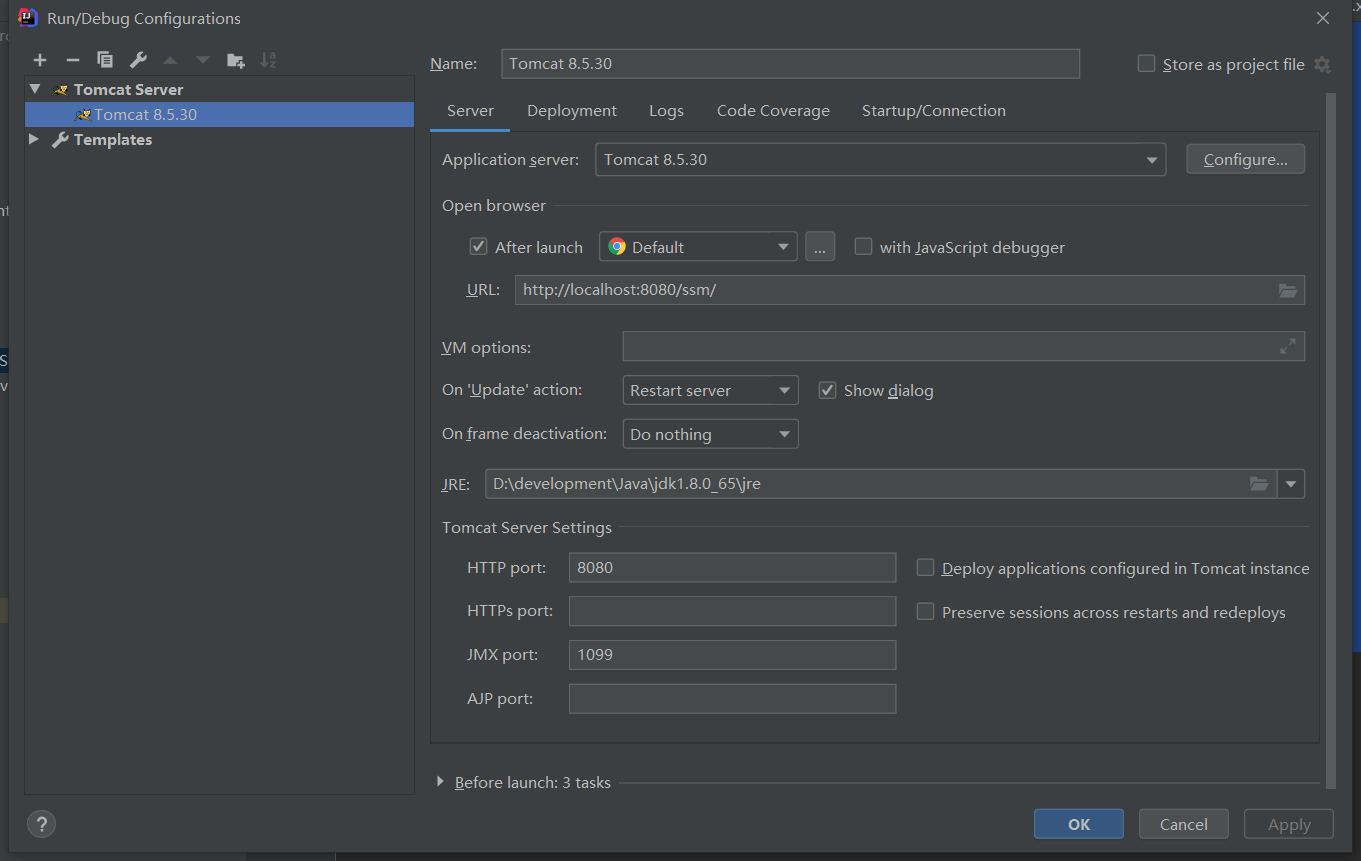
Task: Expand VM options field icon
Action: tap(1288, 346)
